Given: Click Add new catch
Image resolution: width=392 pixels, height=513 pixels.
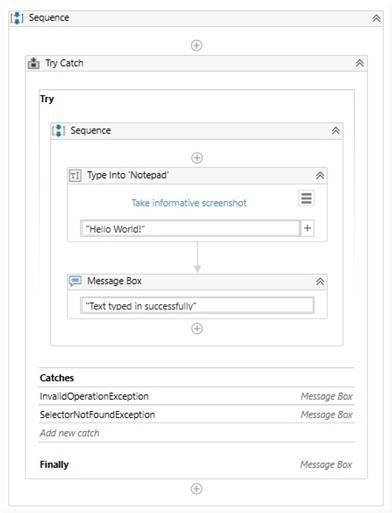Looking at the screenshot, I should (69, 433).
